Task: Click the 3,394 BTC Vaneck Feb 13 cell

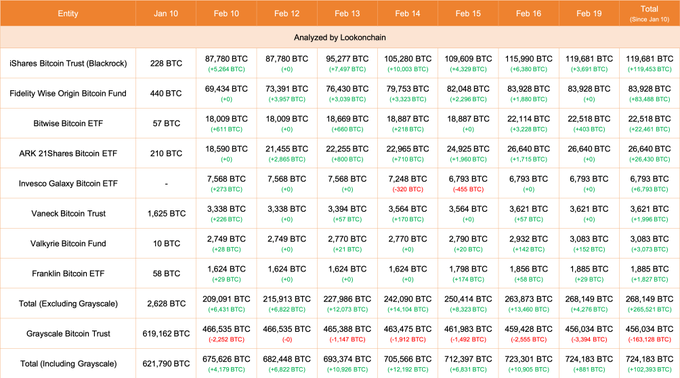Action: coord(347,213)
